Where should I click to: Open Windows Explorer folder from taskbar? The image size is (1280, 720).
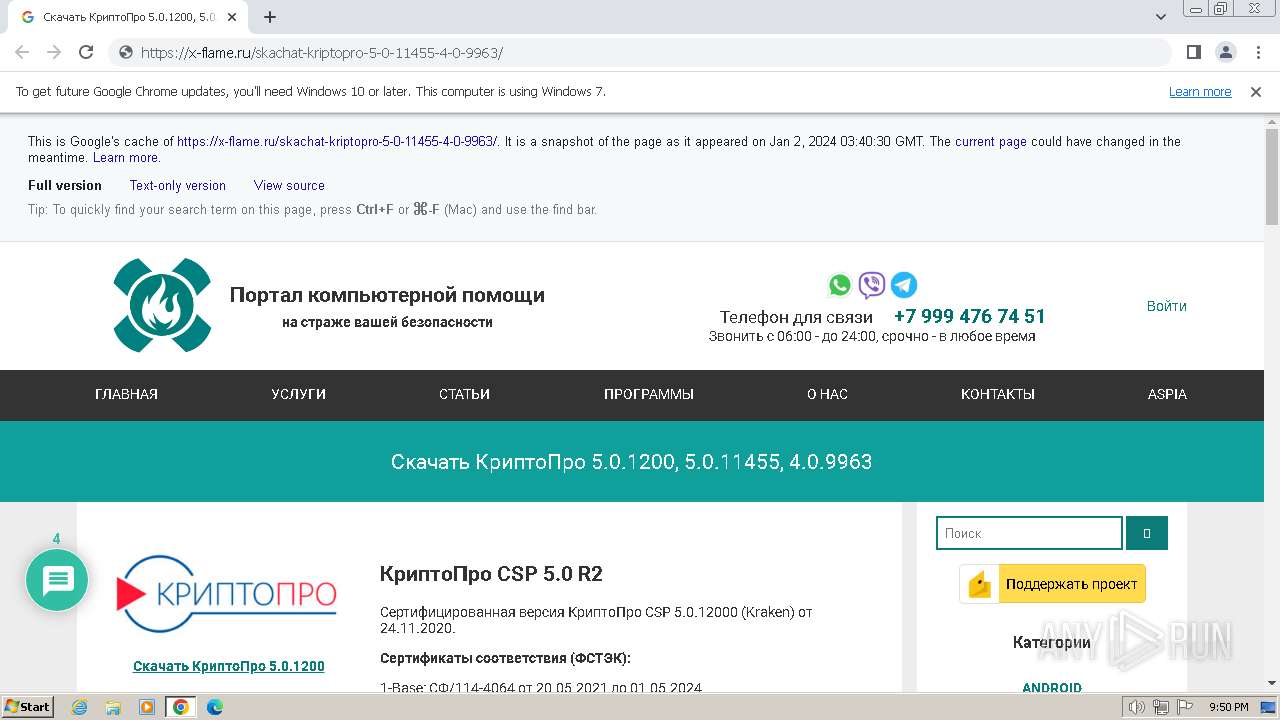point(113,707)
